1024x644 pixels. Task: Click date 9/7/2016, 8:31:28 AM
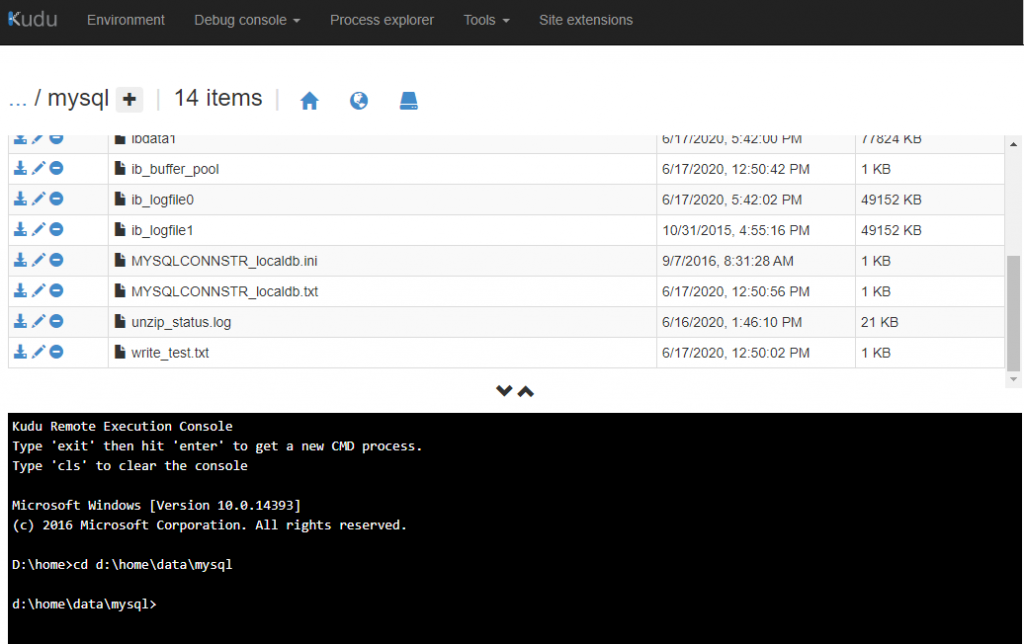click(x=728, y=261)
